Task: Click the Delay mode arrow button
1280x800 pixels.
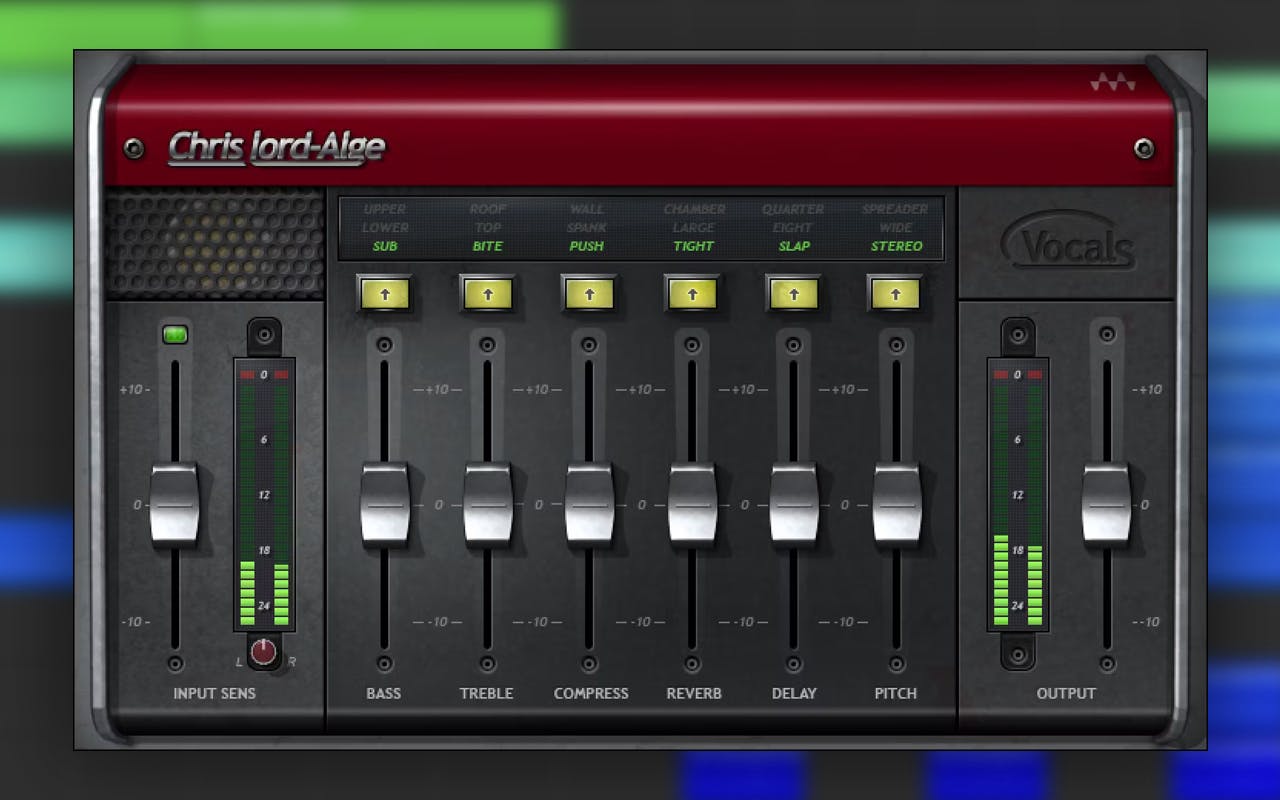Action: click(x=793, y=294)
